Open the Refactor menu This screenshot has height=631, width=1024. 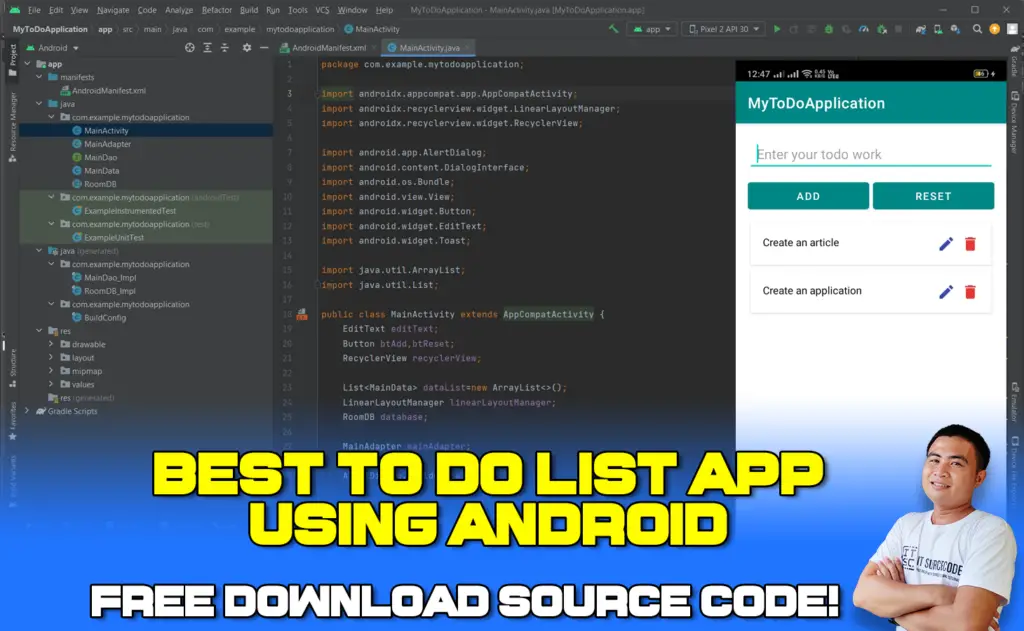coord(217,10)
